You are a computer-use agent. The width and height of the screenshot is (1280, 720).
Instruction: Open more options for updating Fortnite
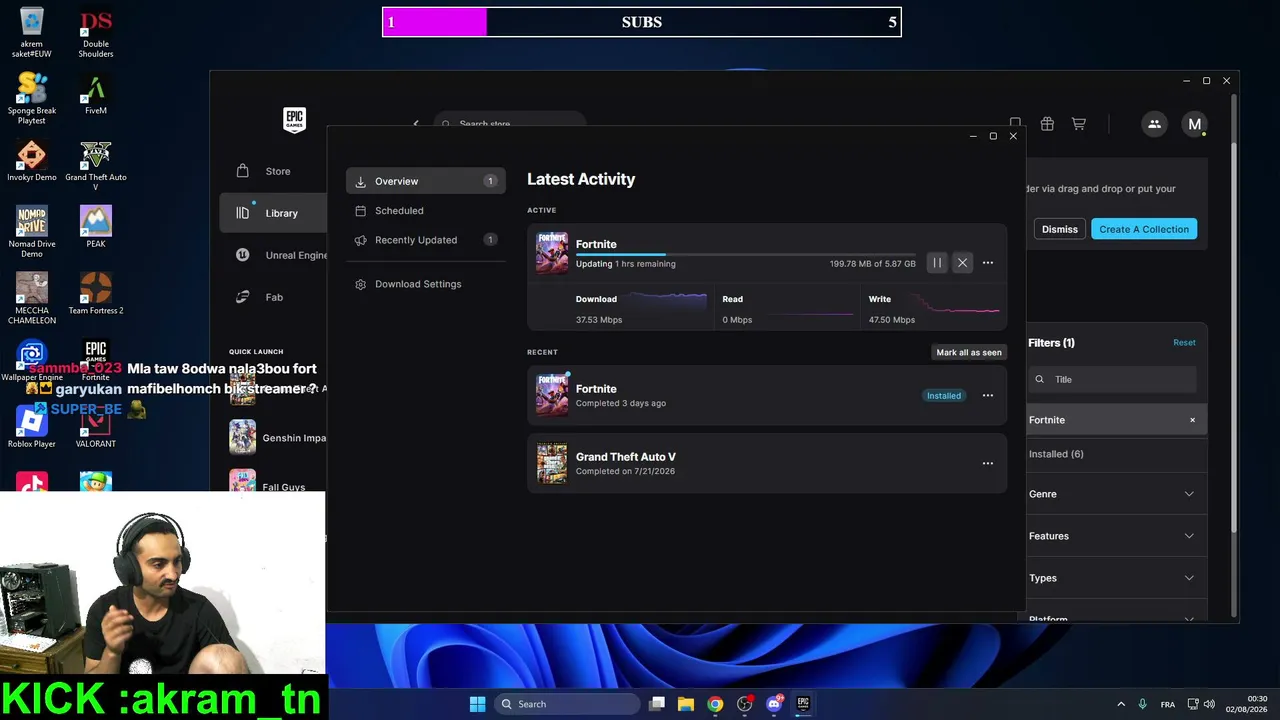click(x=988, y=263)
